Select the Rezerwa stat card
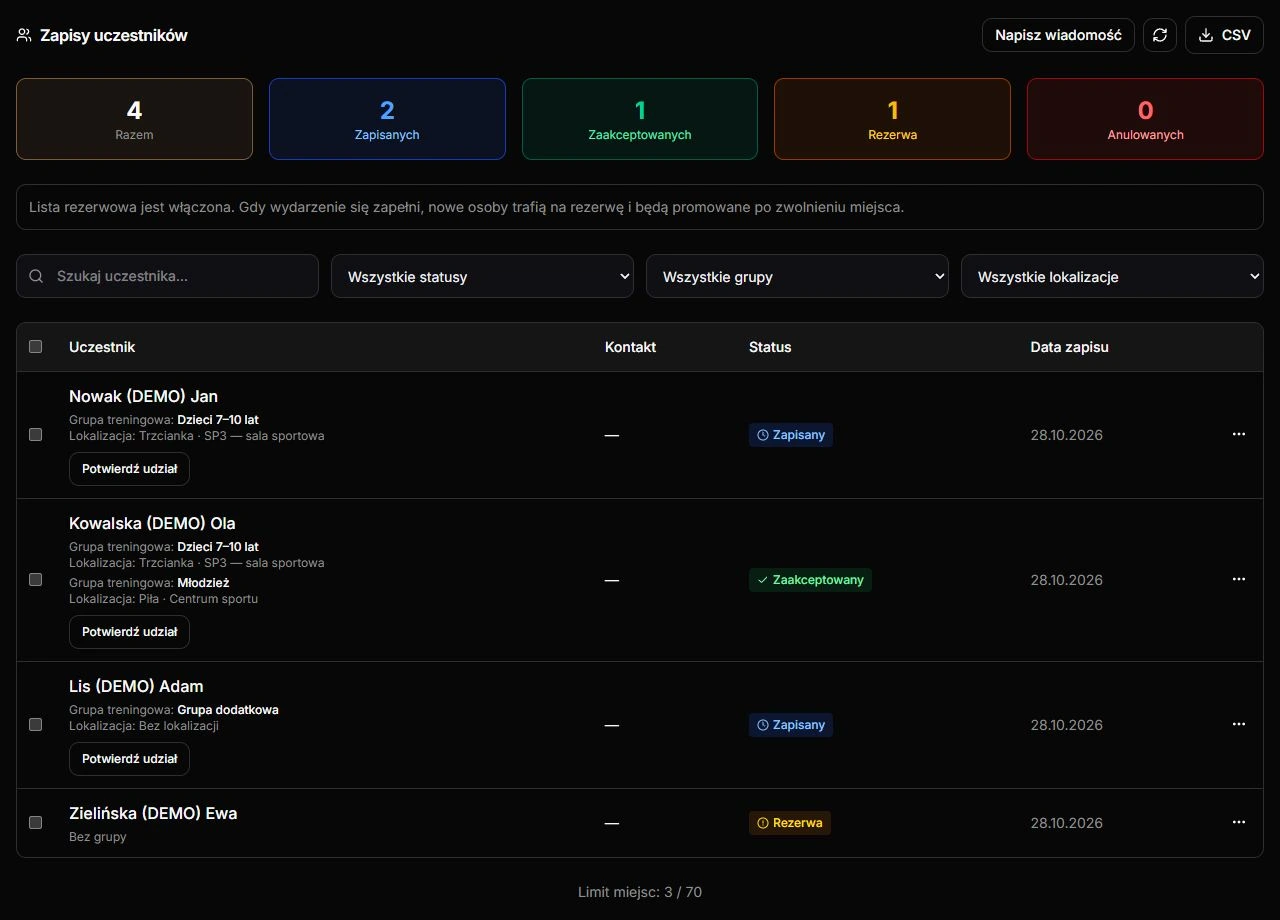 892,119
